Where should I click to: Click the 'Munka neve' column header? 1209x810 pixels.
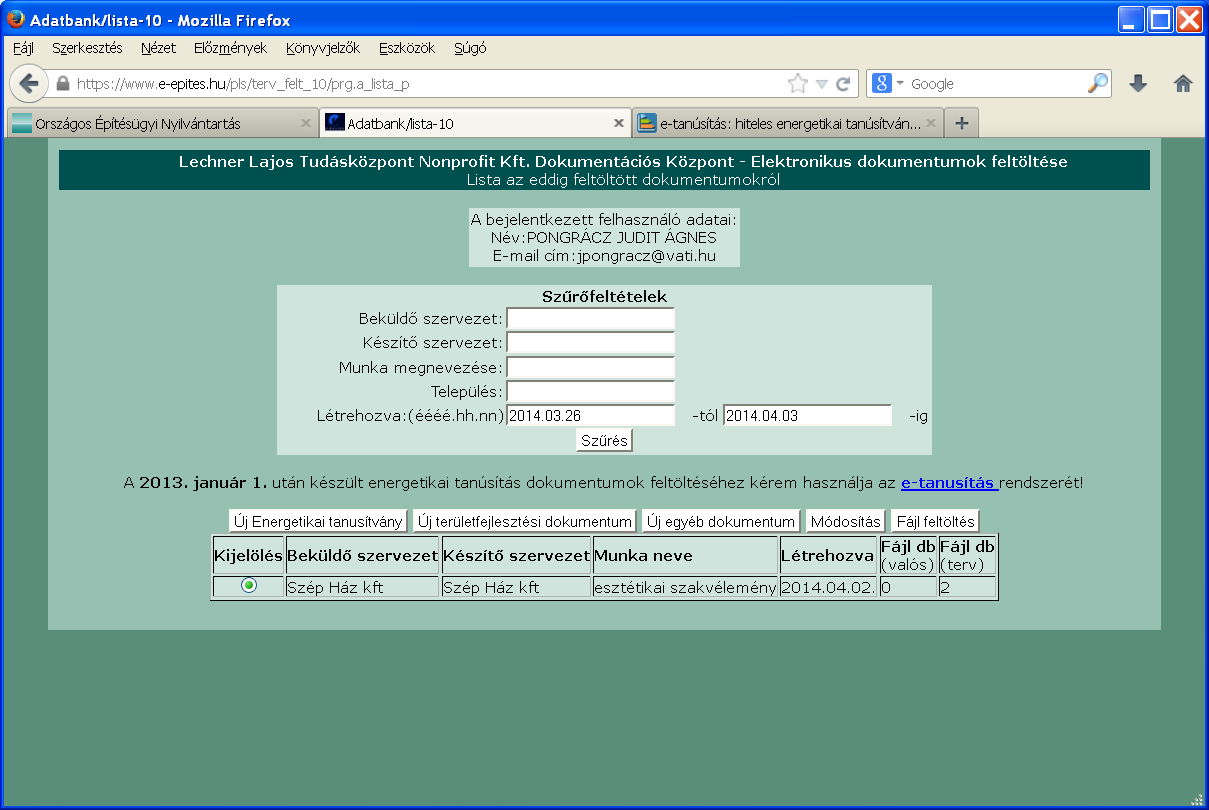[685, 555]
